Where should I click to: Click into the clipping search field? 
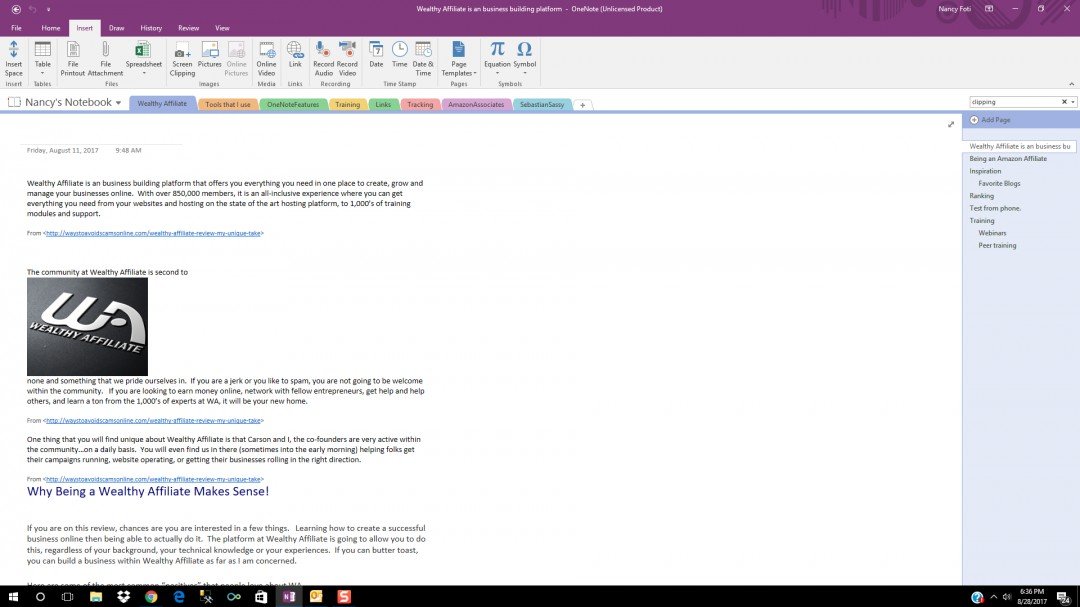point(1014,102)
